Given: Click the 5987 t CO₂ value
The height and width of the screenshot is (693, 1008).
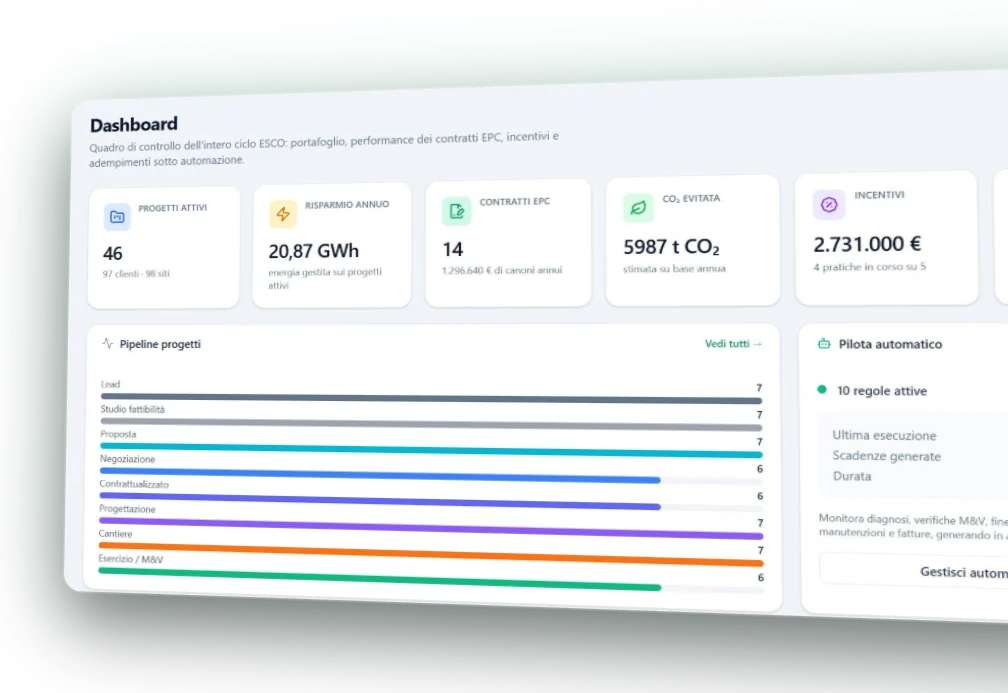Looking at the screenshot, I should pos(671,247).
